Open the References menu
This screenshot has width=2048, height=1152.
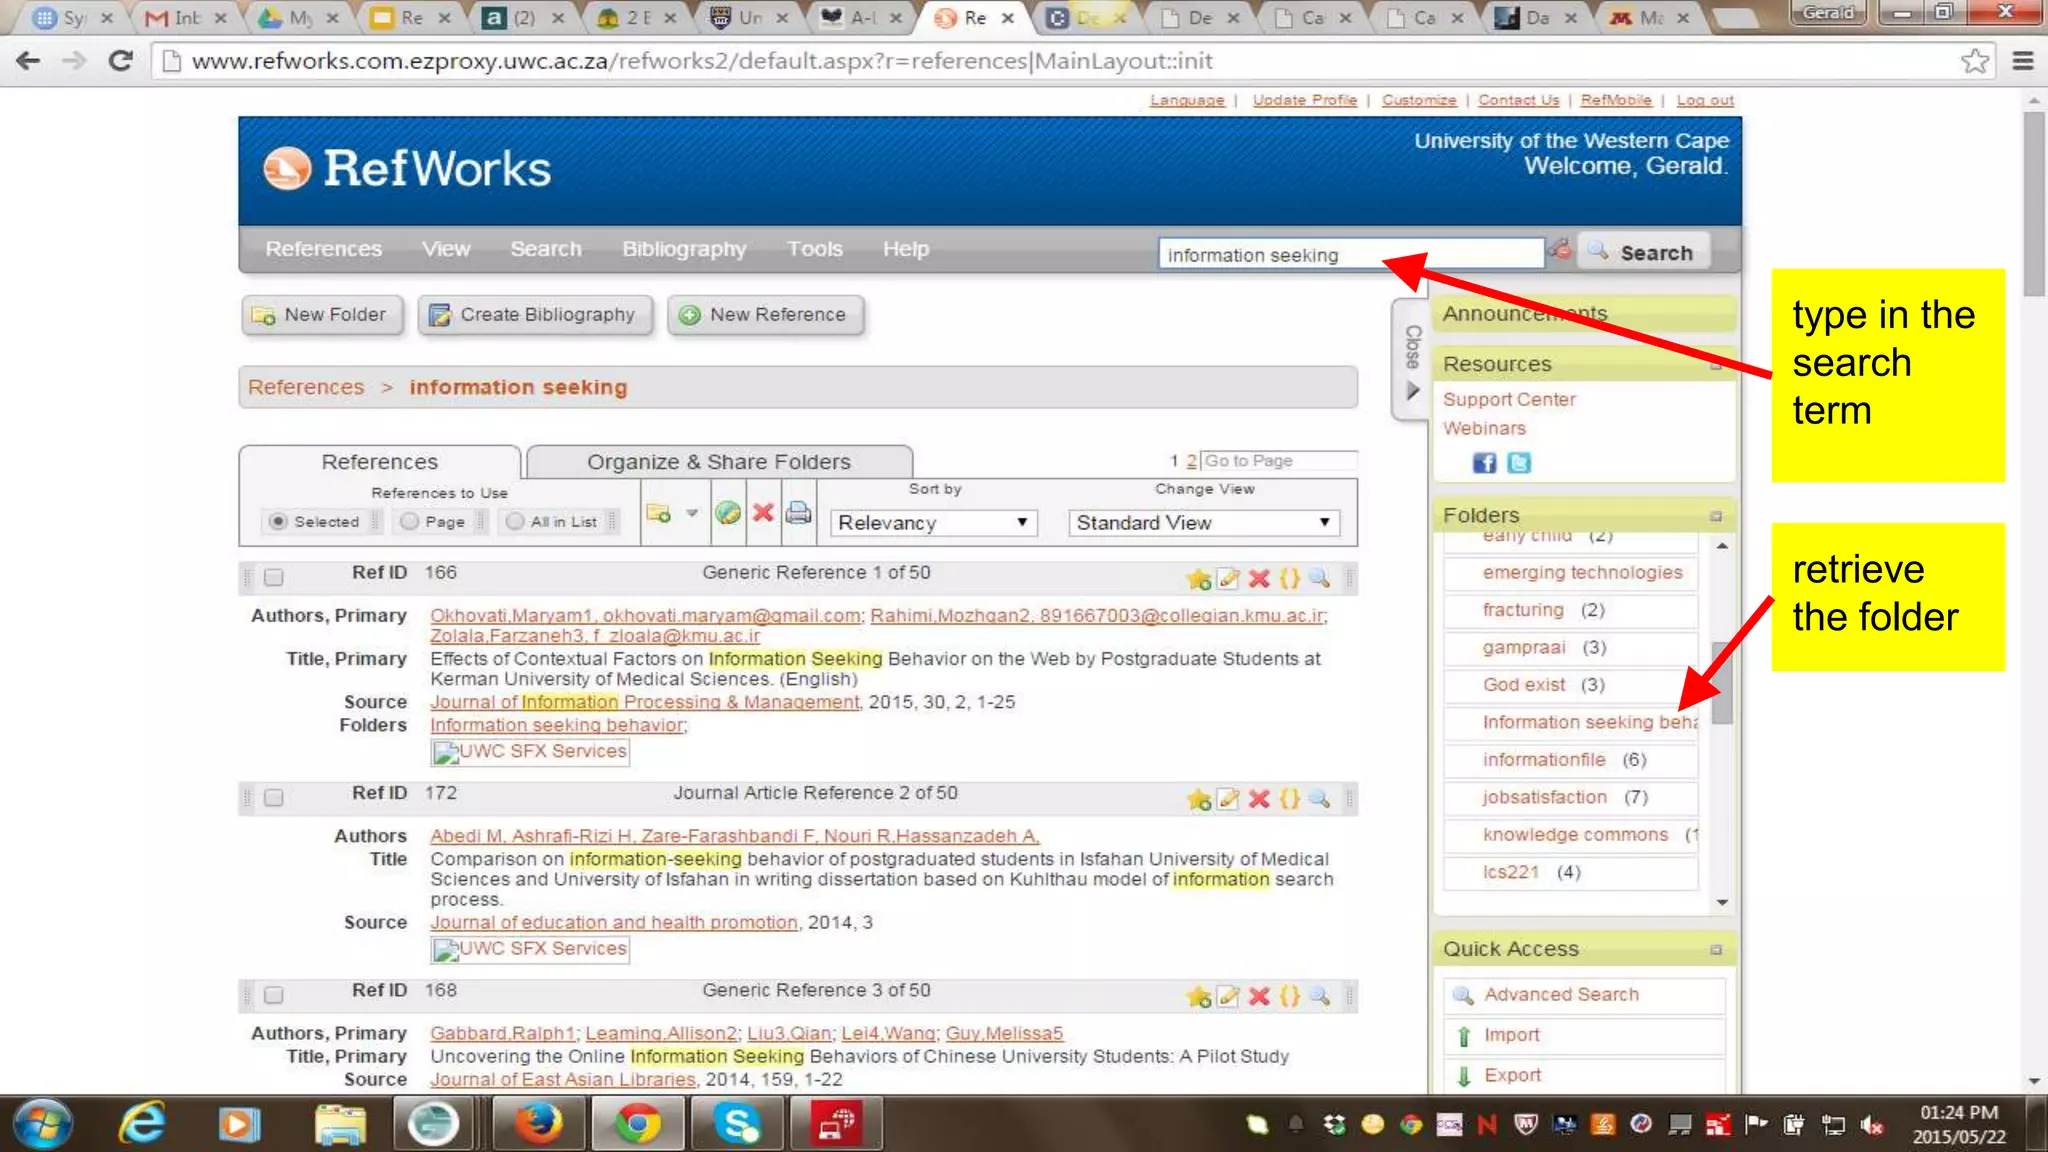tap(323, 249)
